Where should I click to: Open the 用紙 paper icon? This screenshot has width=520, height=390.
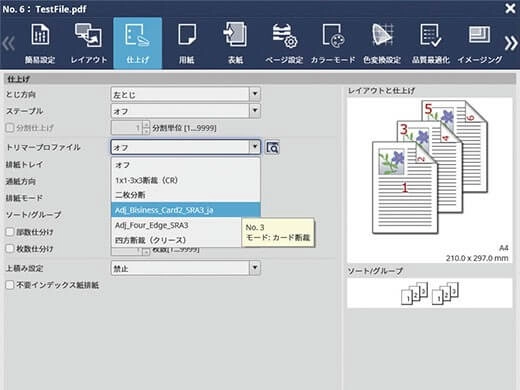tap(187, 43)
